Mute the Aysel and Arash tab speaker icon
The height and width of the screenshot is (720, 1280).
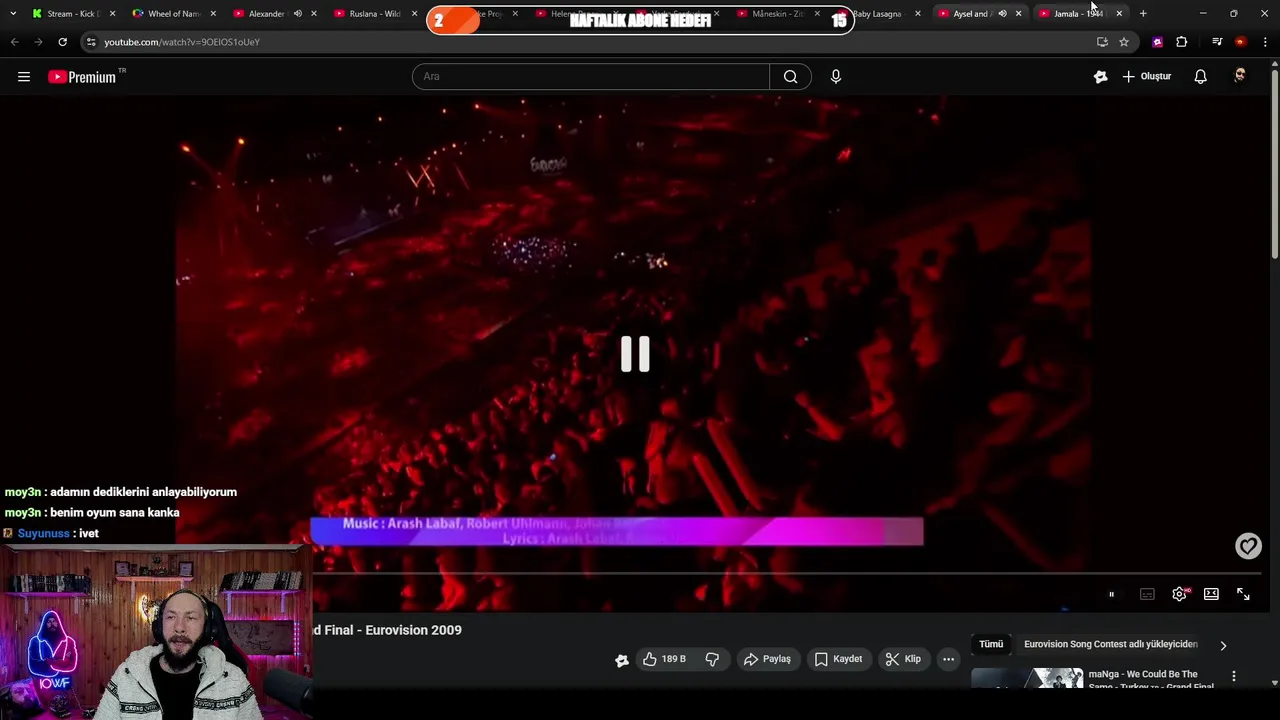(1002, 13)
